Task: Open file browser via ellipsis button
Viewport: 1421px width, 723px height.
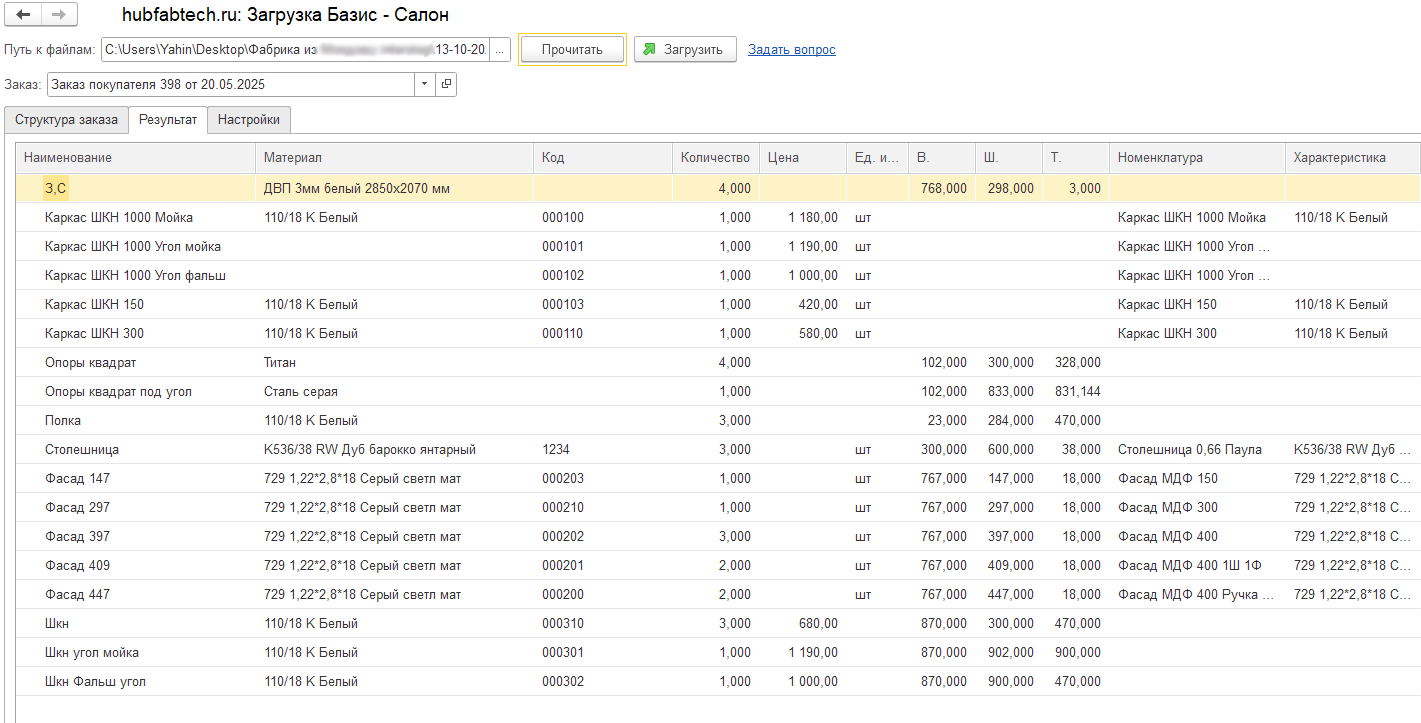Action: click(x=501, y=49)
